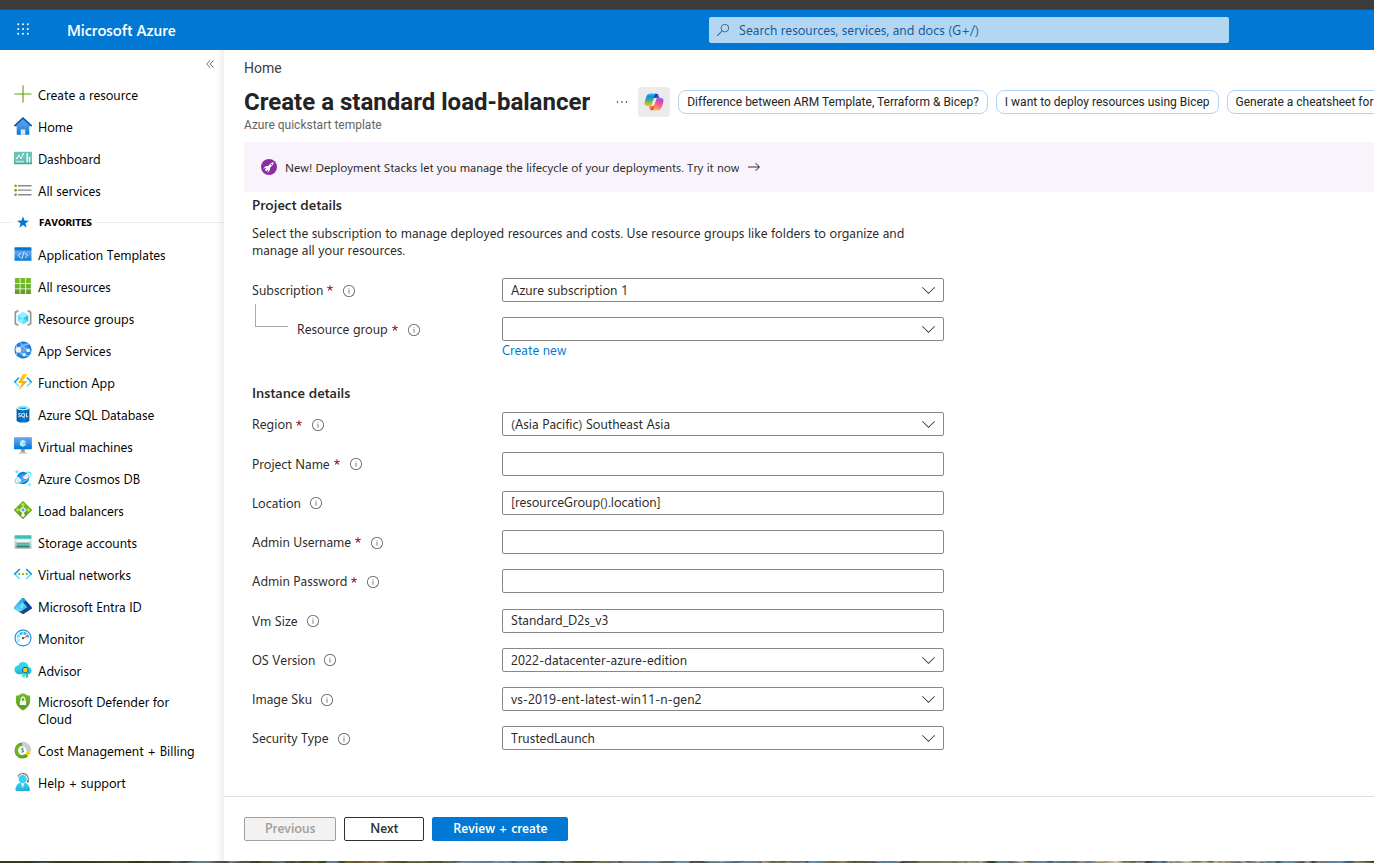Viewport: 1374px width, 863px height.
Task: Click the Project Name input field
Action: coord(723,464)
